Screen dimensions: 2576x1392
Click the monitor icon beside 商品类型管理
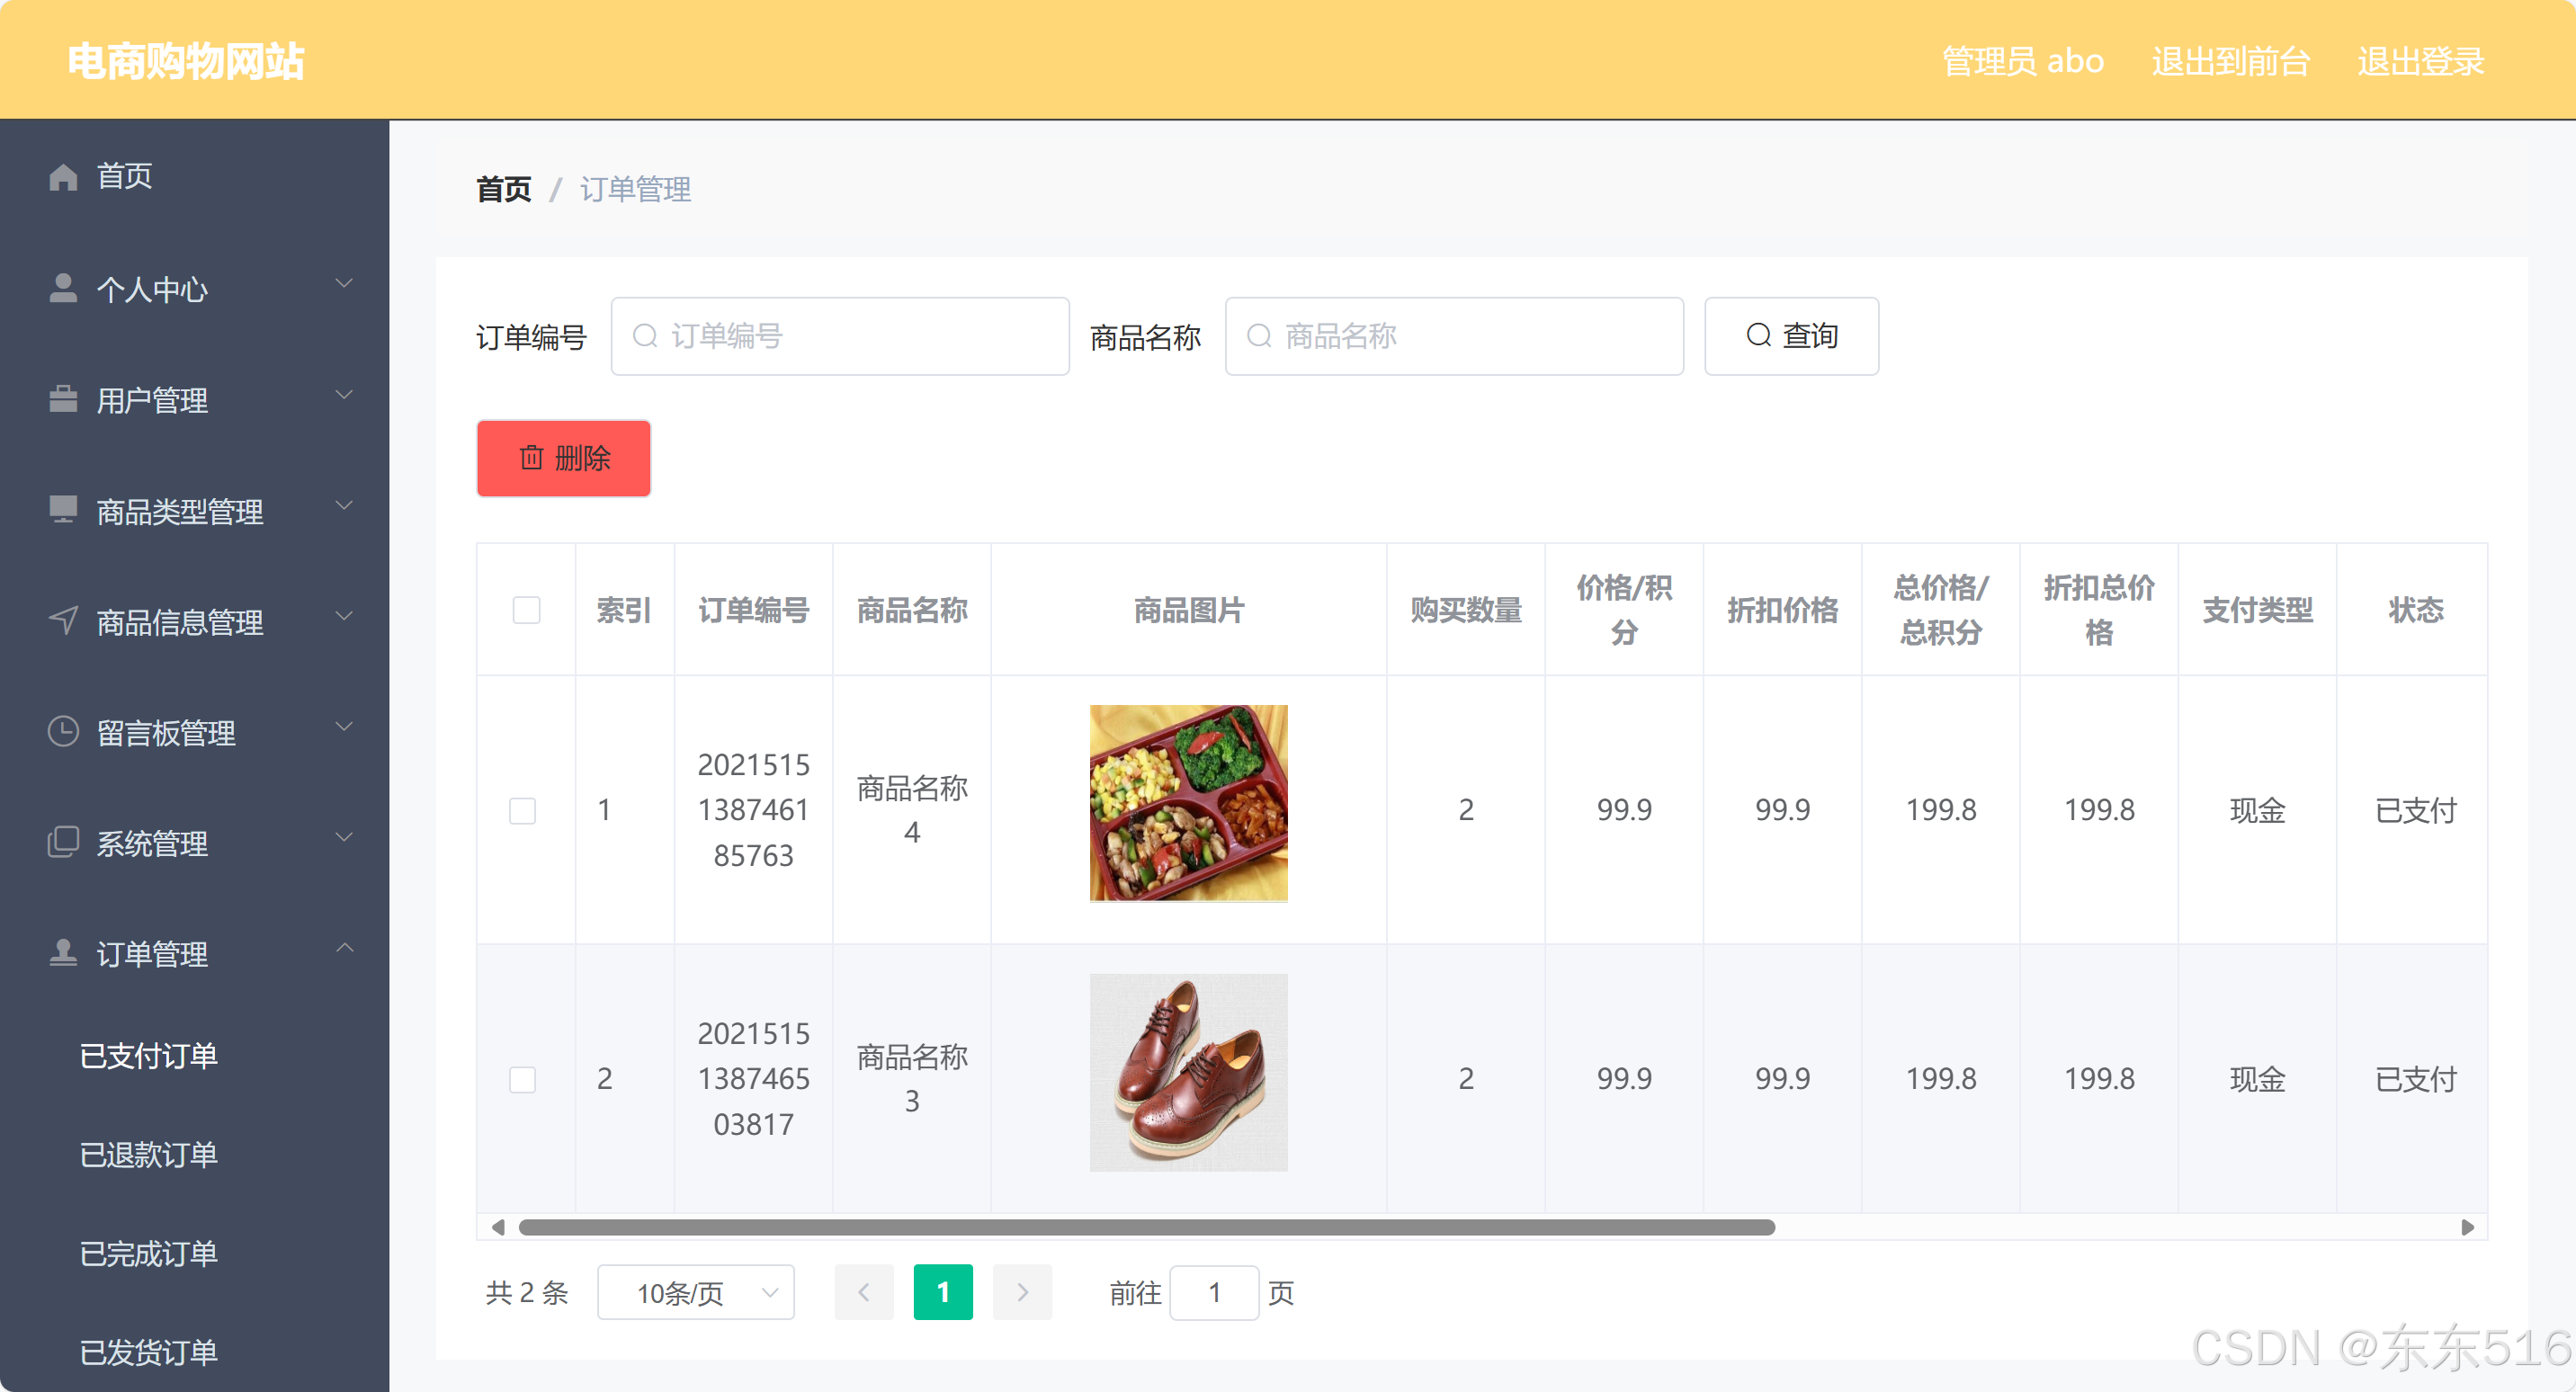pos(63,510)
